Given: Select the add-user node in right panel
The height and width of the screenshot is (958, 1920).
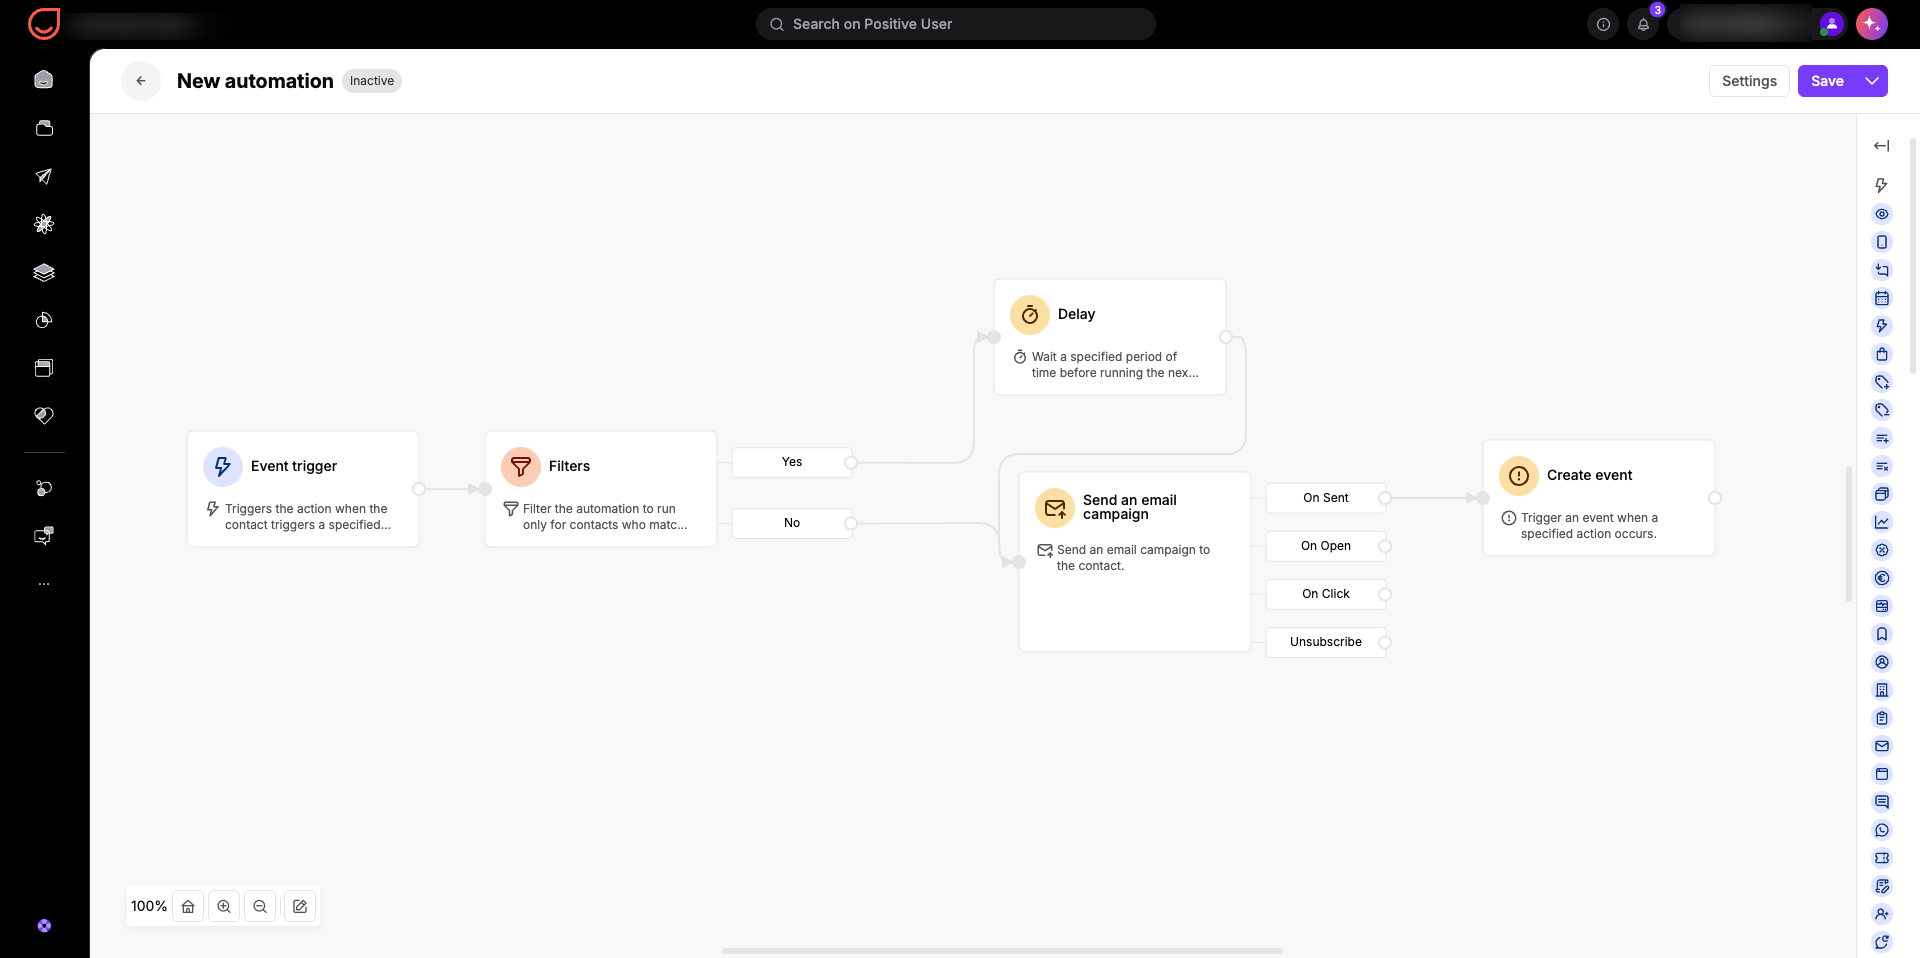Looking at the screenshot, I should [x=1882, y=914].
